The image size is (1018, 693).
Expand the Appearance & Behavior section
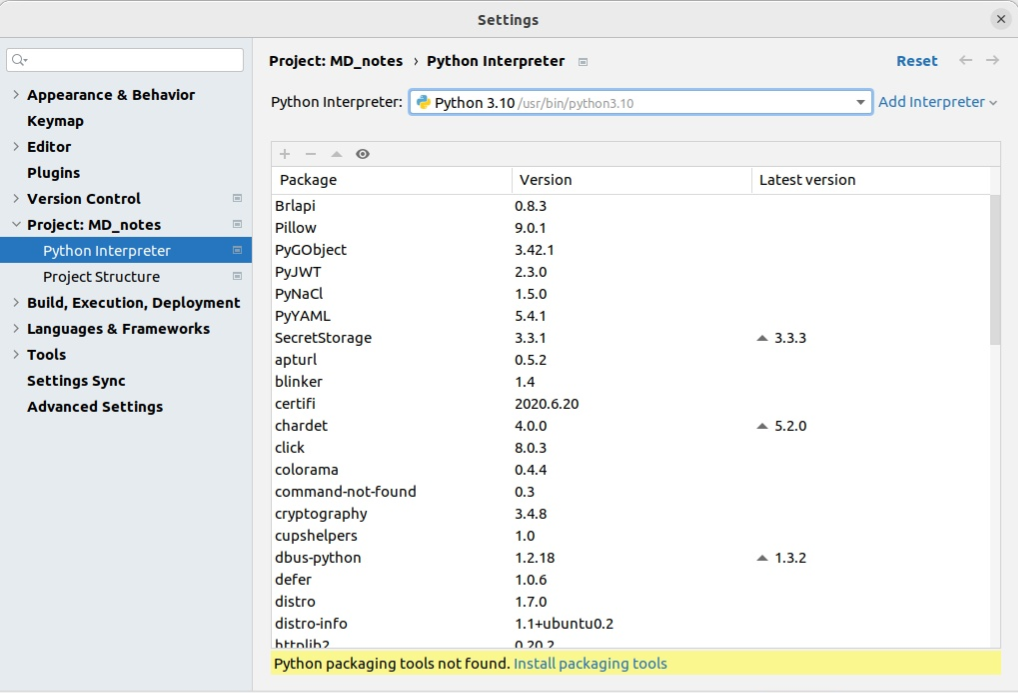[16, 95]
